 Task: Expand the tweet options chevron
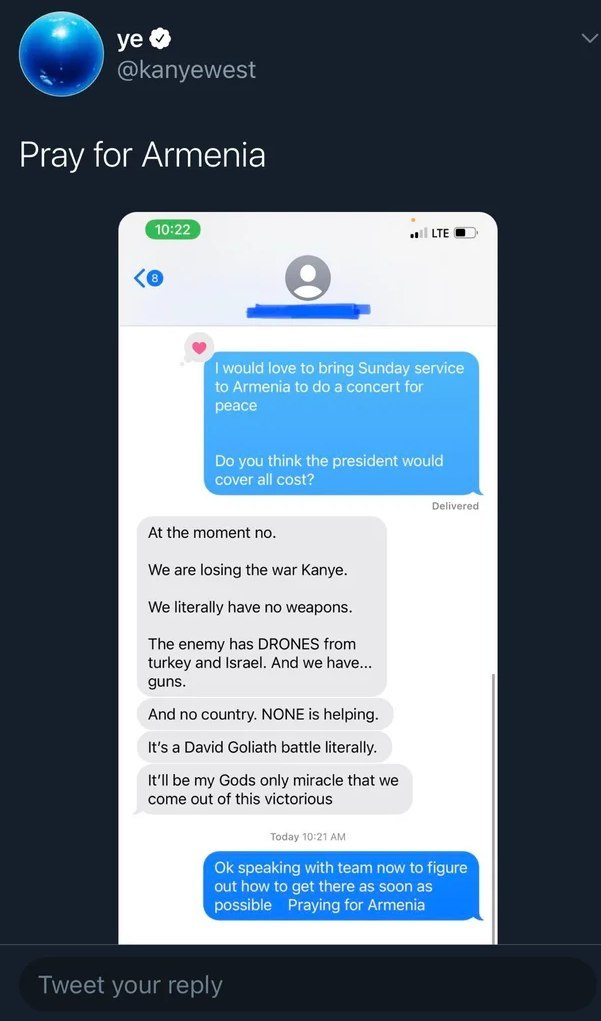pos(589,38)
